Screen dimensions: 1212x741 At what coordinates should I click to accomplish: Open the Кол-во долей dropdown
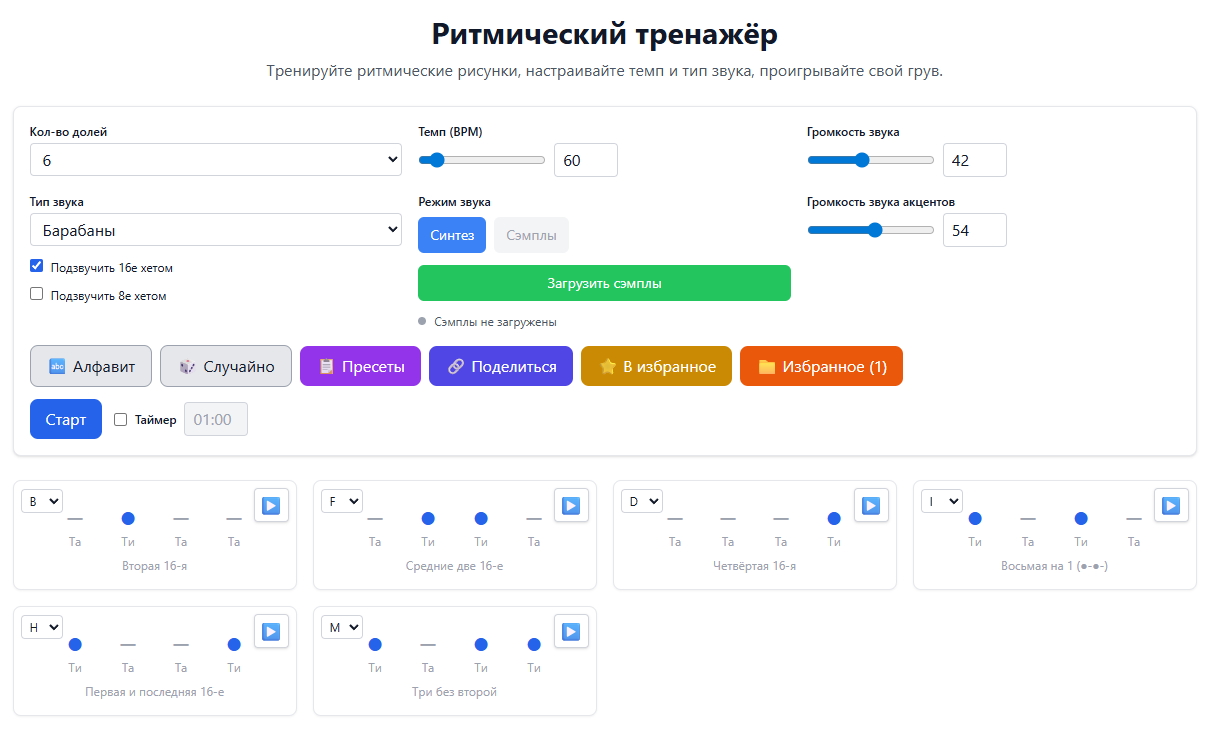(x=216, y=159)
